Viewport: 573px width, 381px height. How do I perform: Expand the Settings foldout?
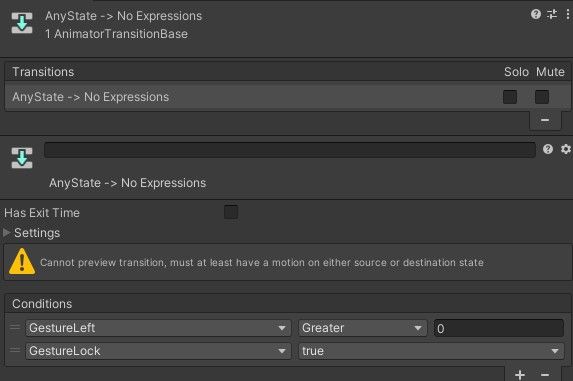(6, 233)
